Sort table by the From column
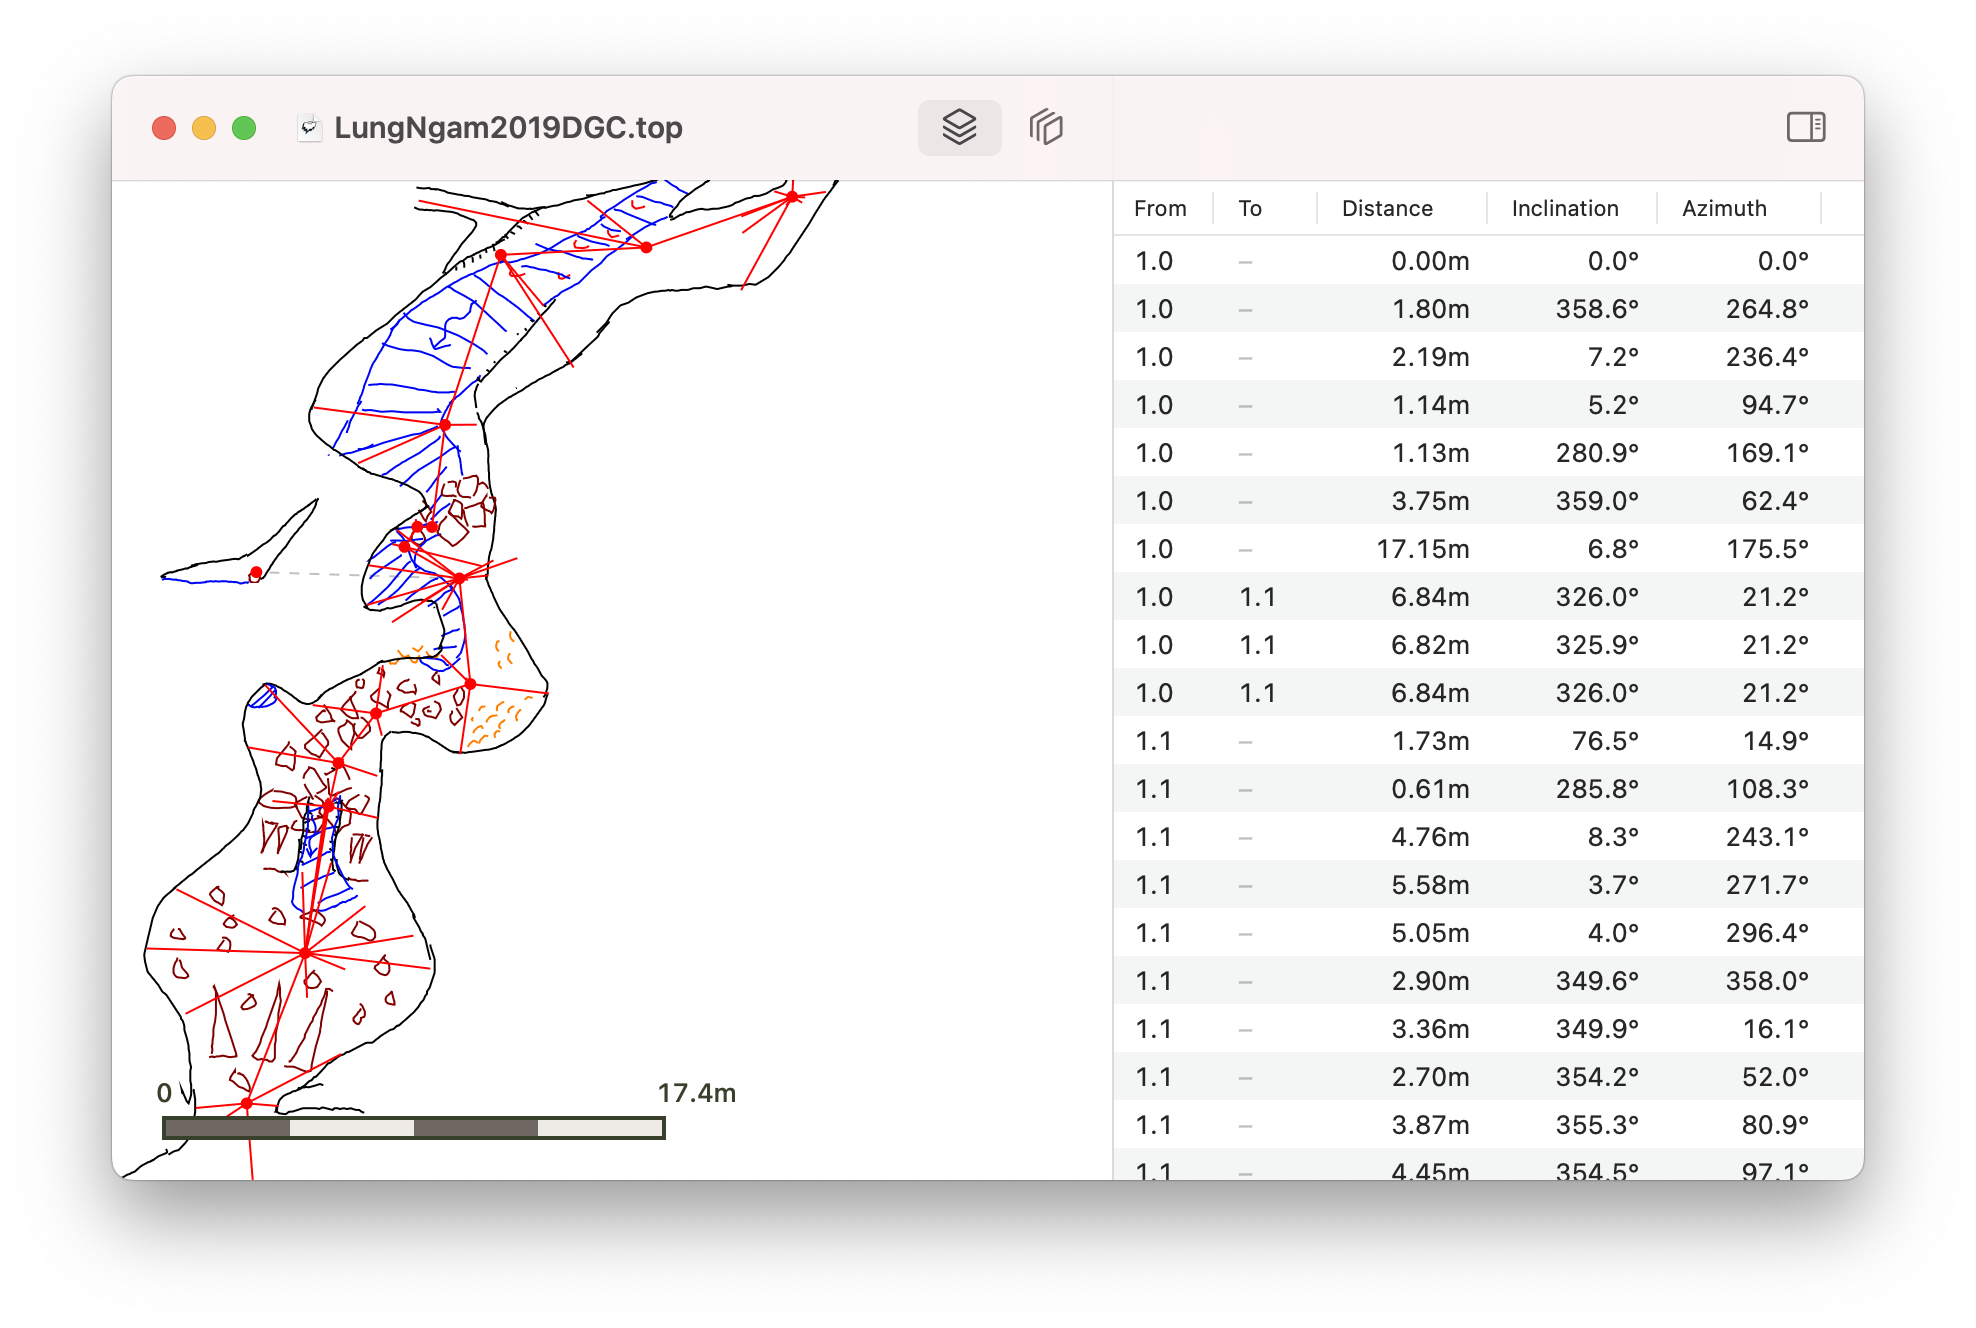 pos(1160,208)
